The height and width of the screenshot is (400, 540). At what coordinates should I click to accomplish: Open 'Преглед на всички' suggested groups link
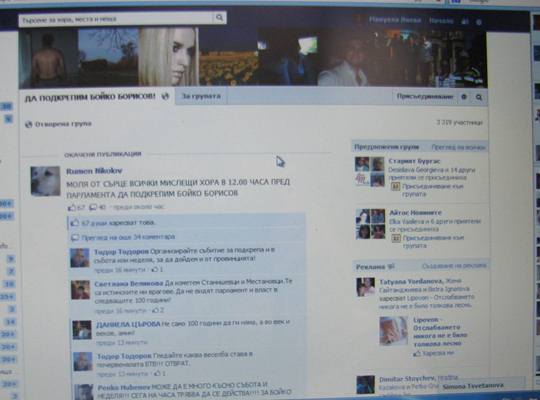pyautogui.click(x=458, y=147)
